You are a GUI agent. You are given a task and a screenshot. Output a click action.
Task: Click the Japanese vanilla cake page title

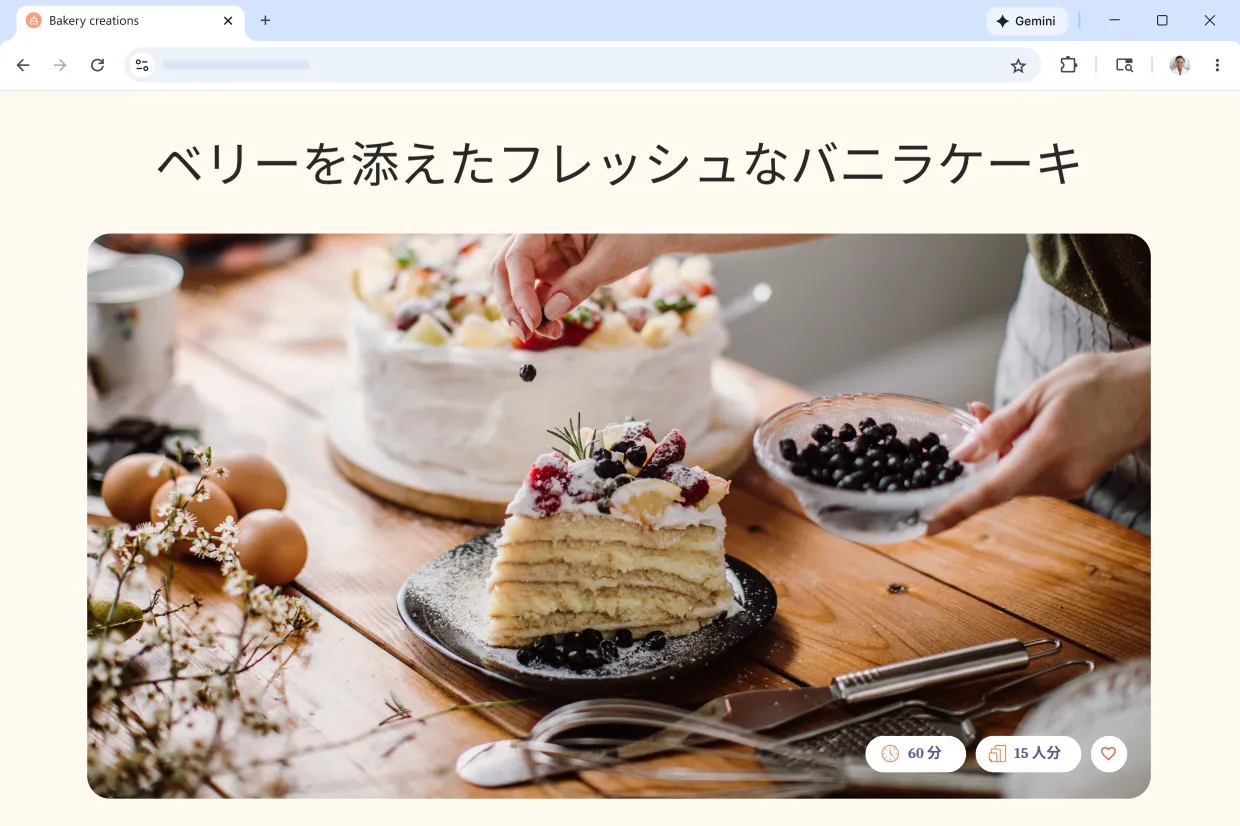click(620, 163)
